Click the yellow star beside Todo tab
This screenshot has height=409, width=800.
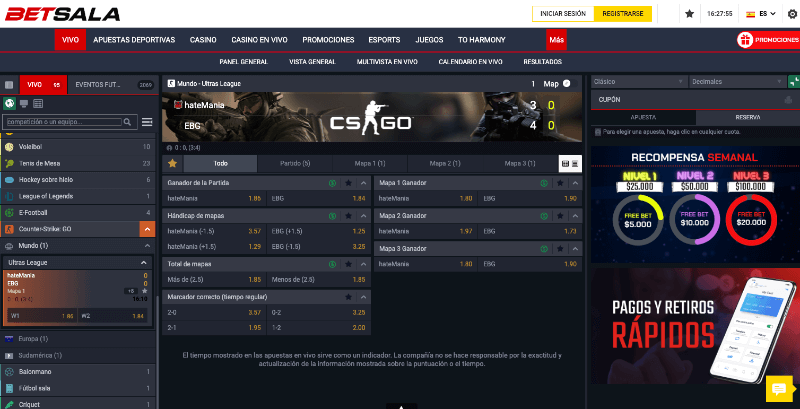point(172,163)
